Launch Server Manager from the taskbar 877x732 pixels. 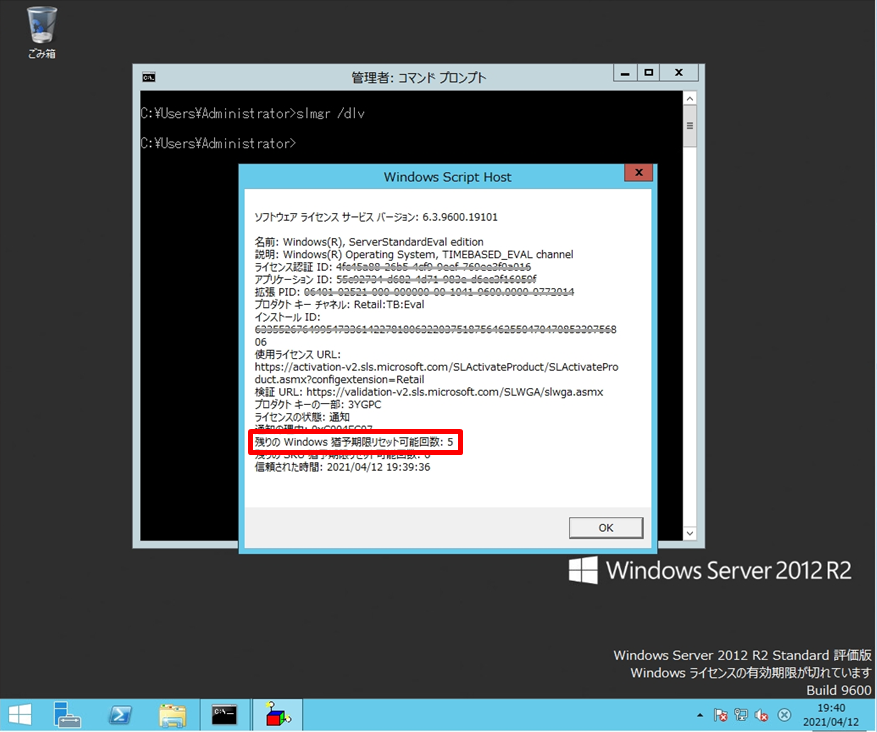point(67,715)
